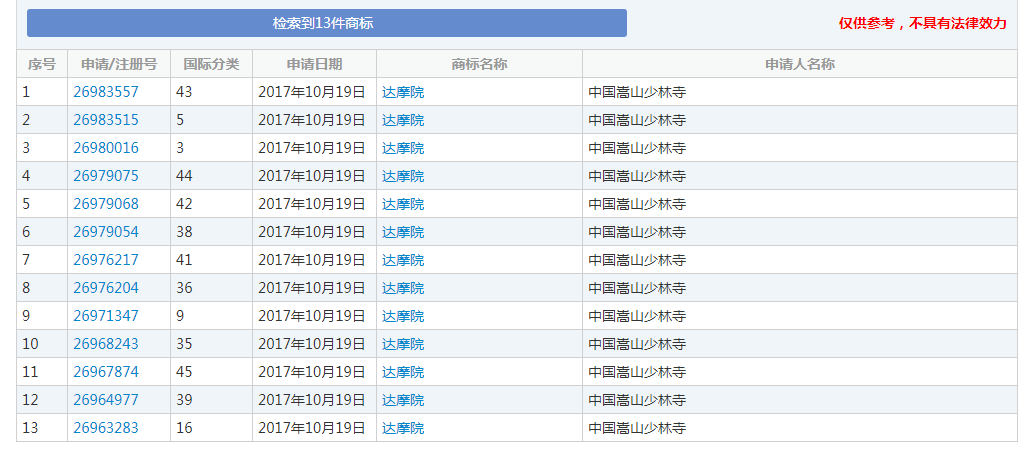Select class 35 cell in row 10
1026x453 pixels.
[x=211, y=344]
